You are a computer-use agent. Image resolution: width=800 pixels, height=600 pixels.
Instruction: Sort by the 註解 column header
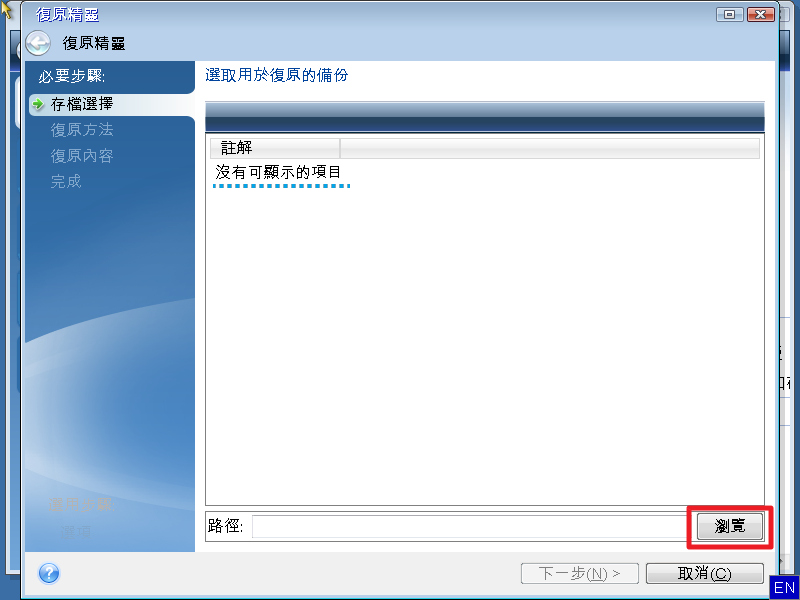pyautogui.click(x=275, y=148)
